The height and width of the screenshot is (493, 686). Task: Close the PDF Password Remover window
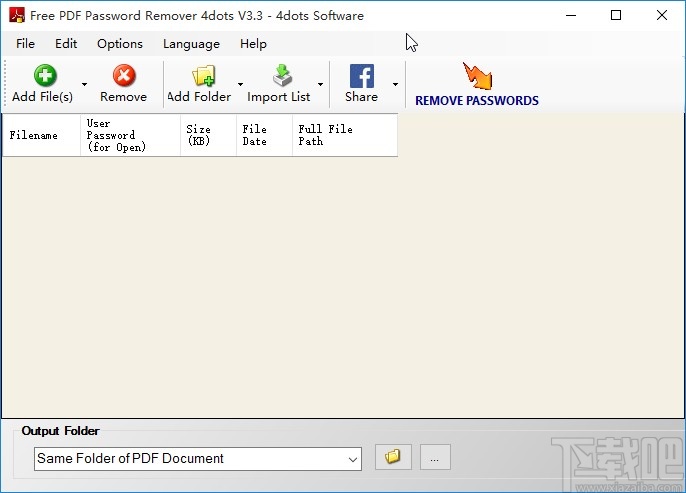coord(662,15)
